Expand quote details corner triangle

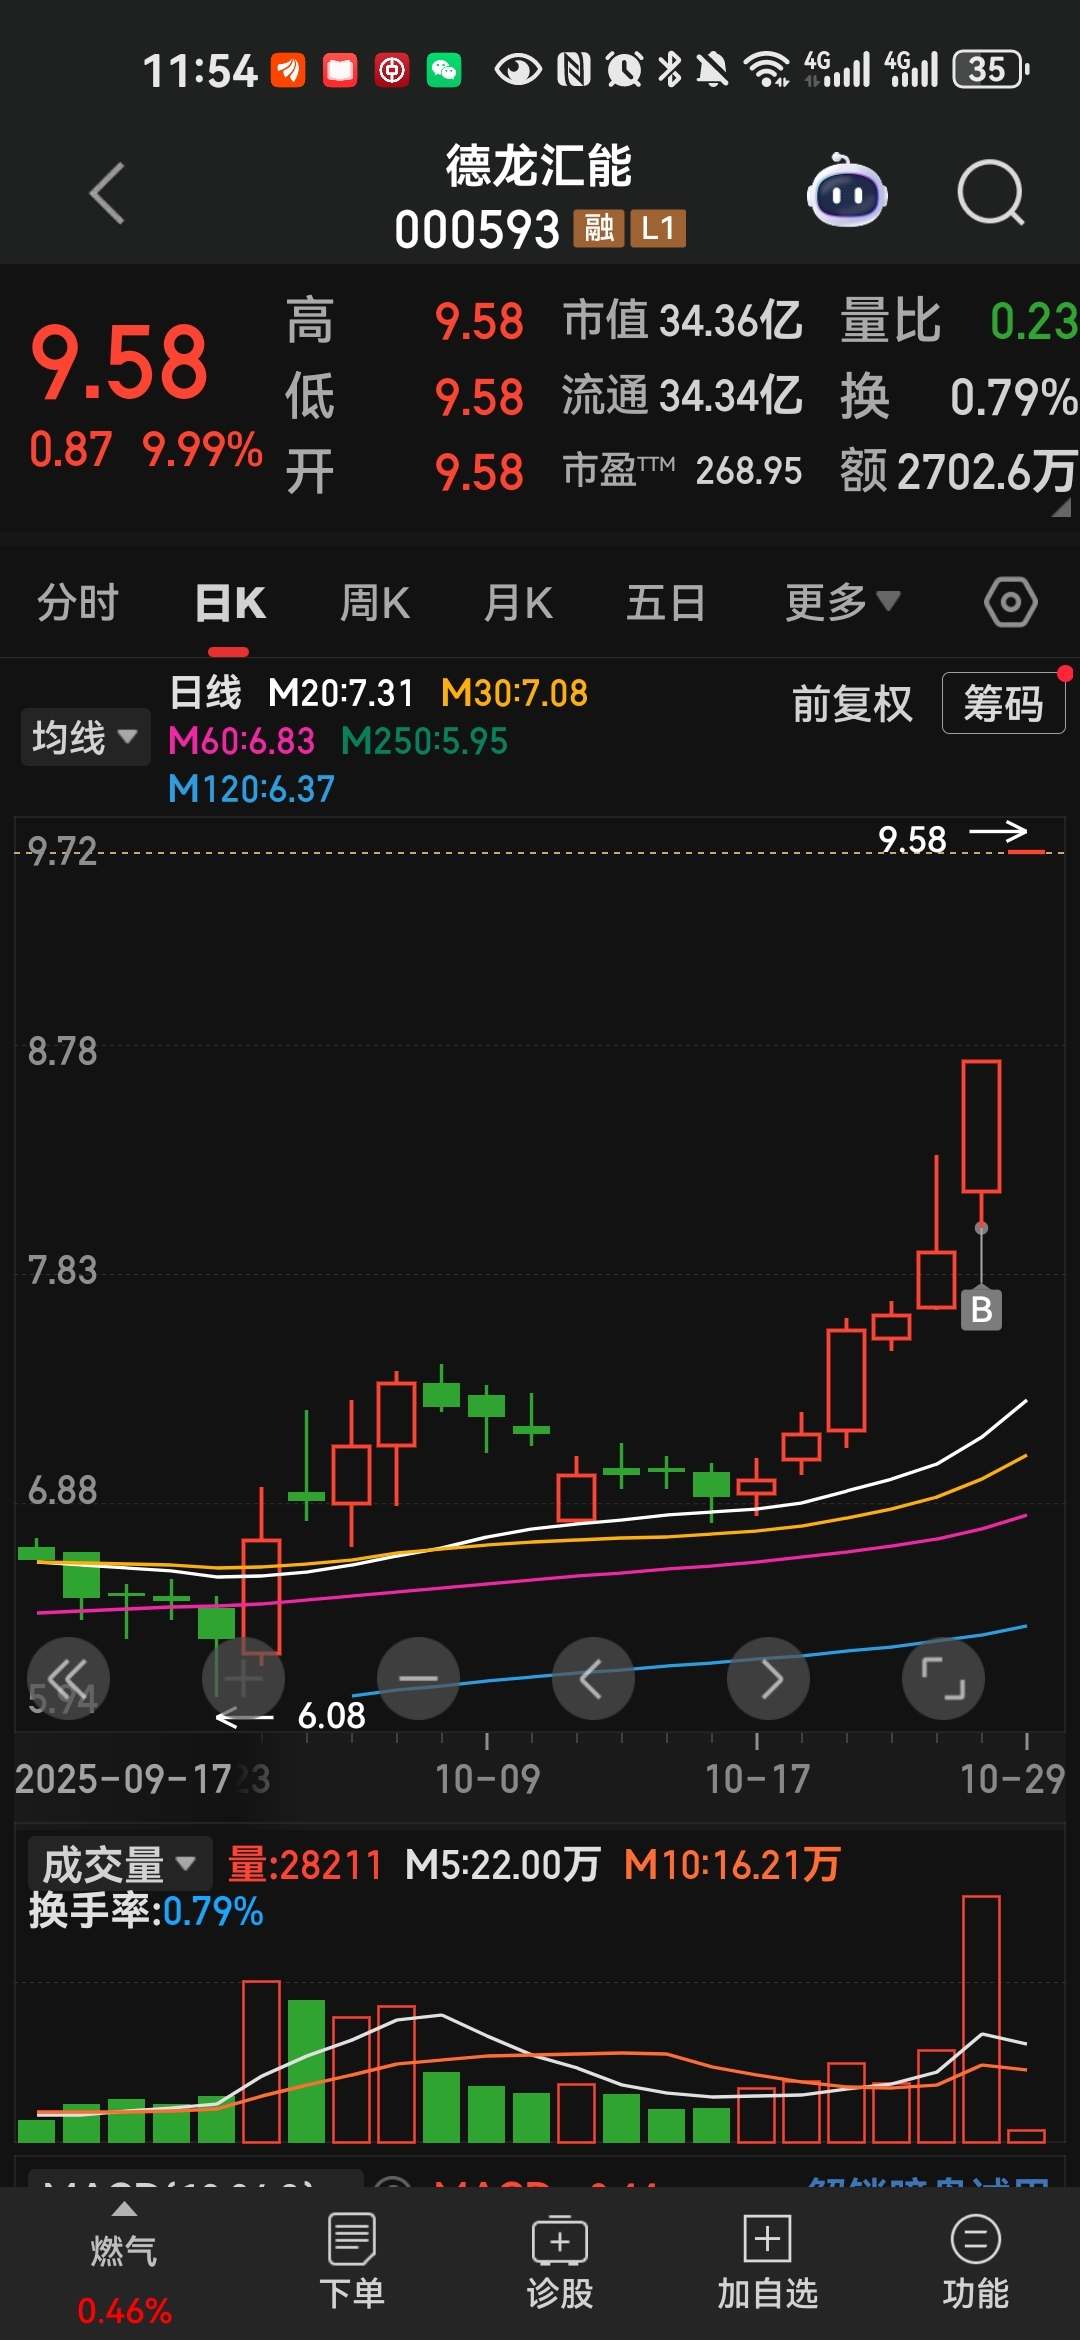click(x=1061, y=507)
